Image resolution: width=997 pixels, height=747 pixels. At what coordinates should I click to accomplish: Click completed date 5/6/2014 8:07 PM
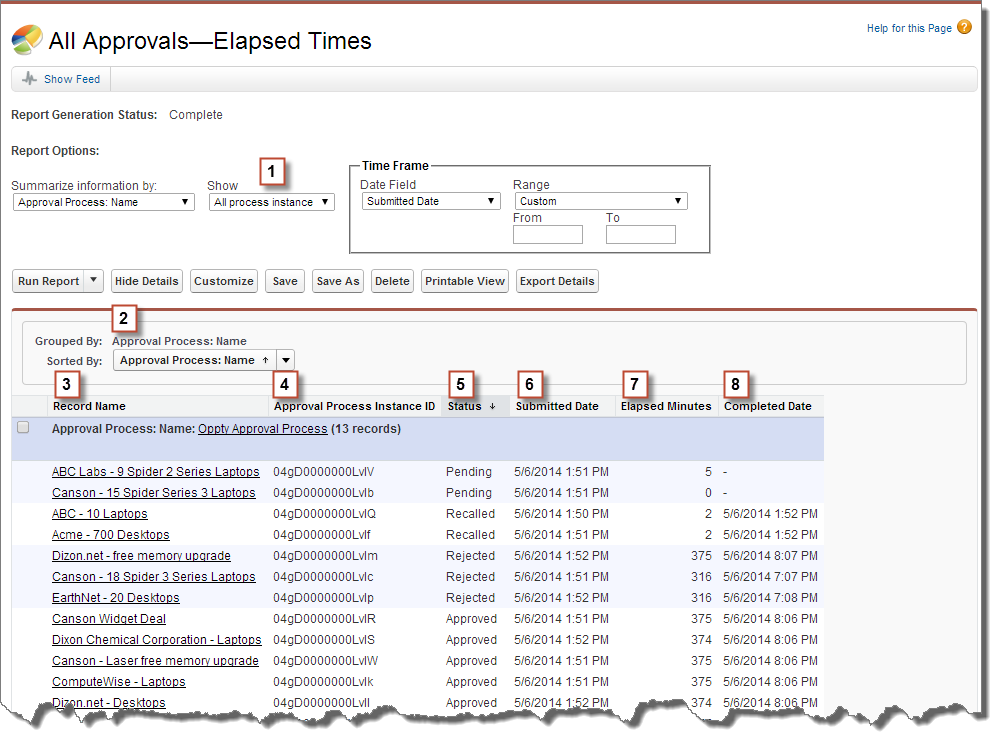point(770,556)
